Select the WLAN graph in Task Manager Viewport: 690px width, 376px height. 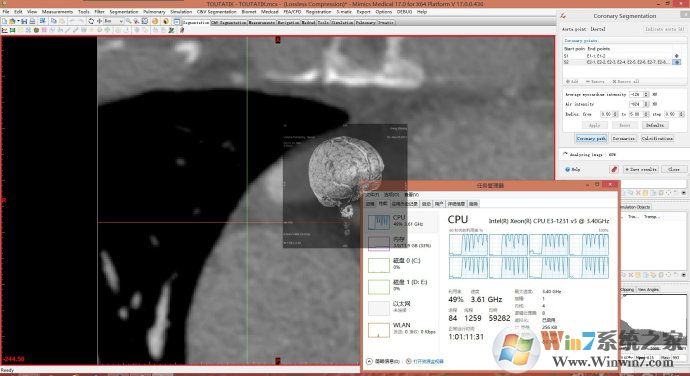coord(378,330)
